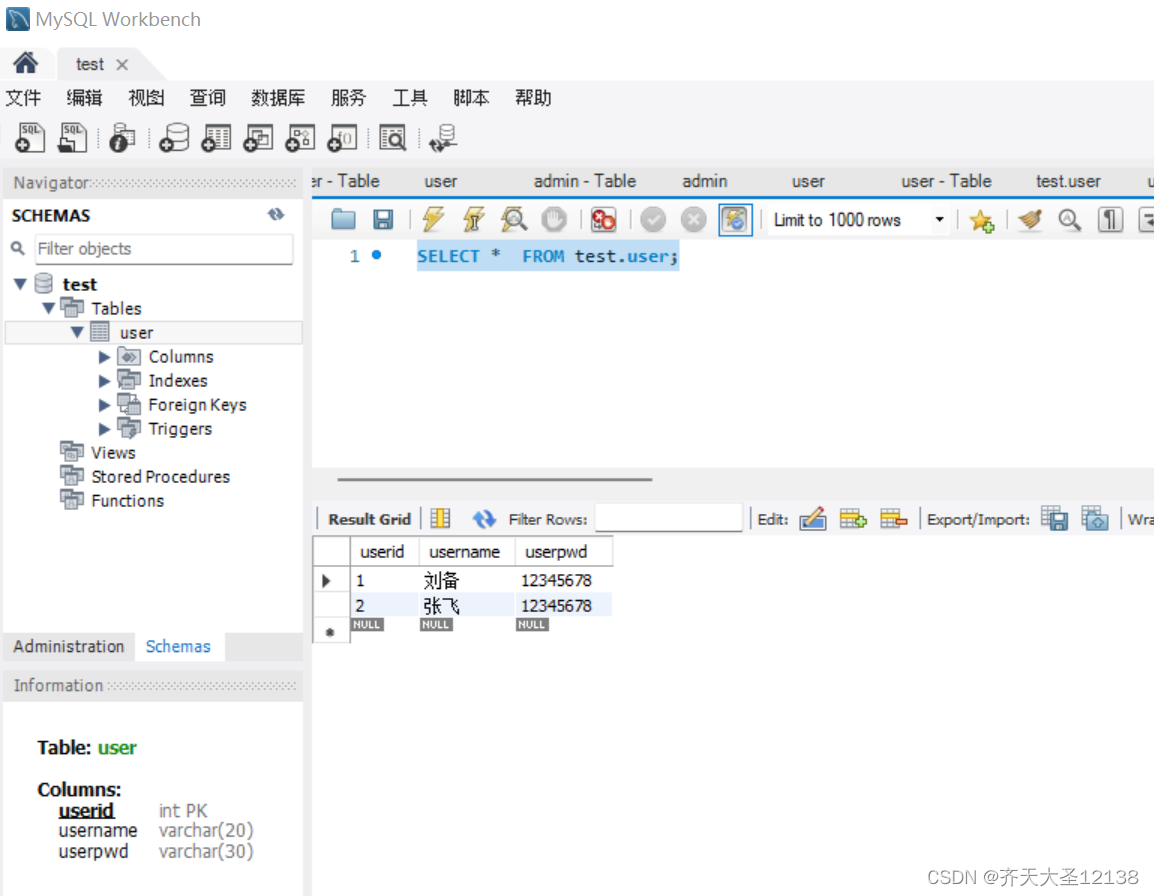Switch to admin - Table tab
Screen dimensions: 1154x896
[x=584, y=181]
